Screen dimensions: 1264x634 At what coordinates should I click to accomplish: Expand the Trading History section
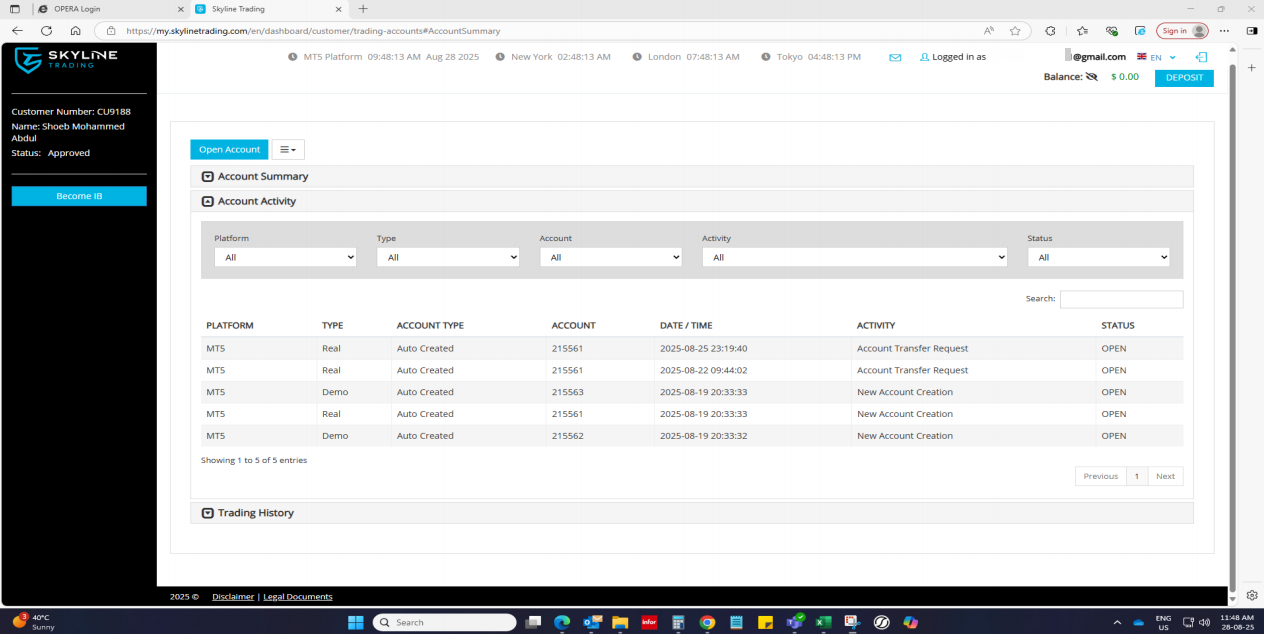(208, 513)
